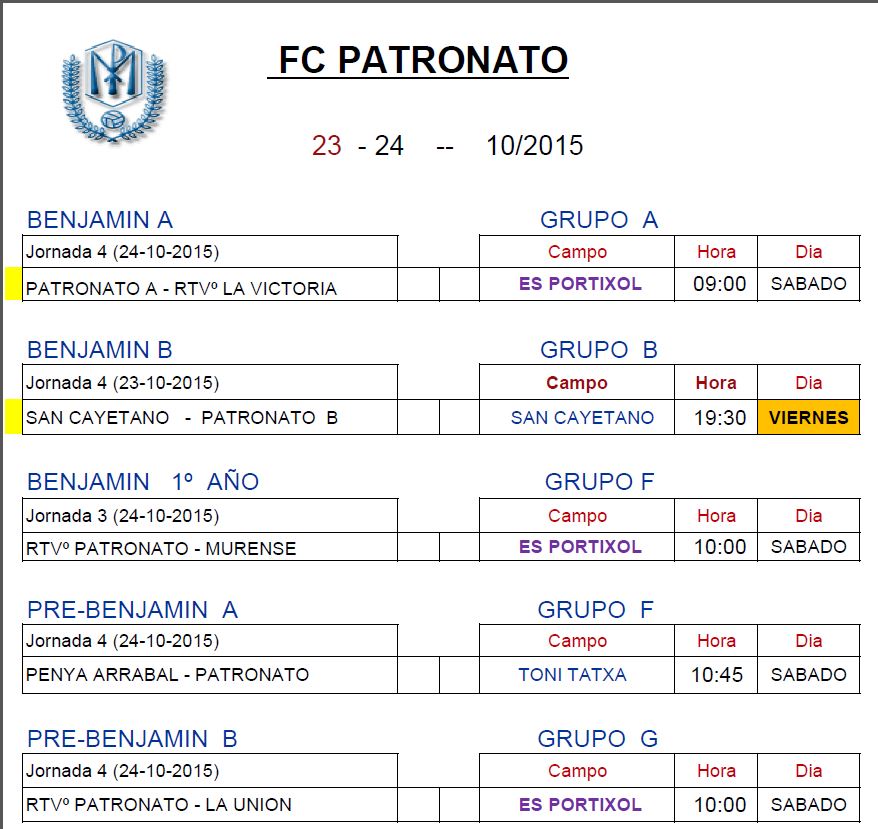The image size is (878, 829).
Task: Click the GRUPO B heading
Action: [x=598, y=350]
